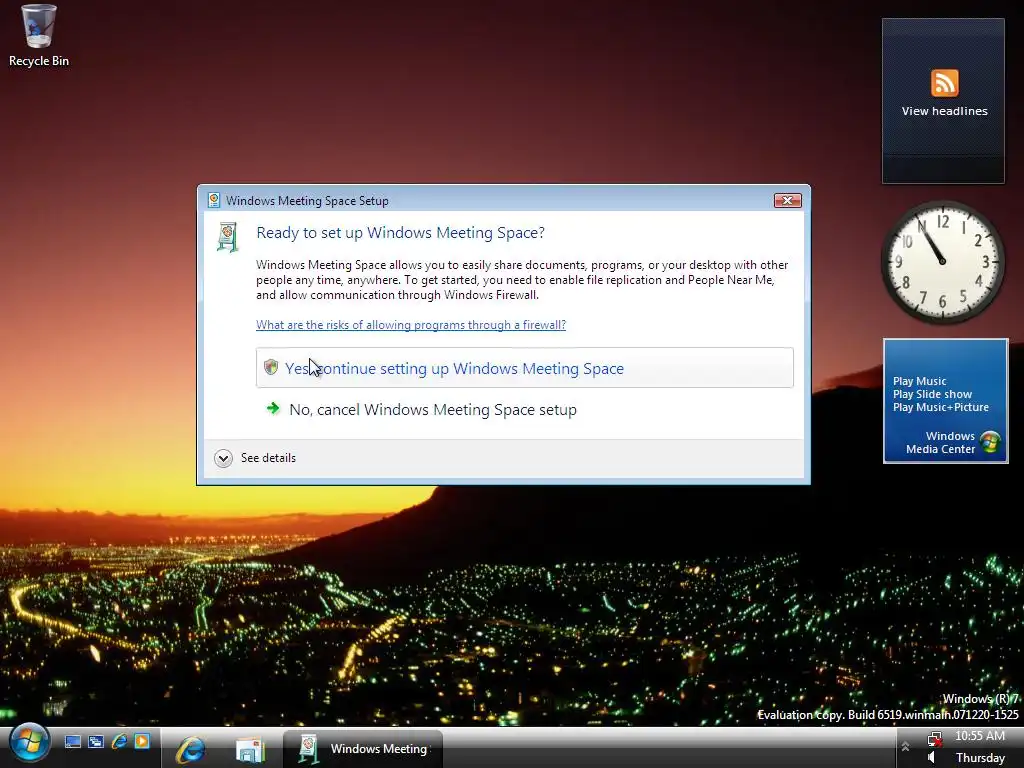Viewport: 1024px width, 768px height.
Task: Click the Meeting Space title bar icon
Action: point(214,200)
